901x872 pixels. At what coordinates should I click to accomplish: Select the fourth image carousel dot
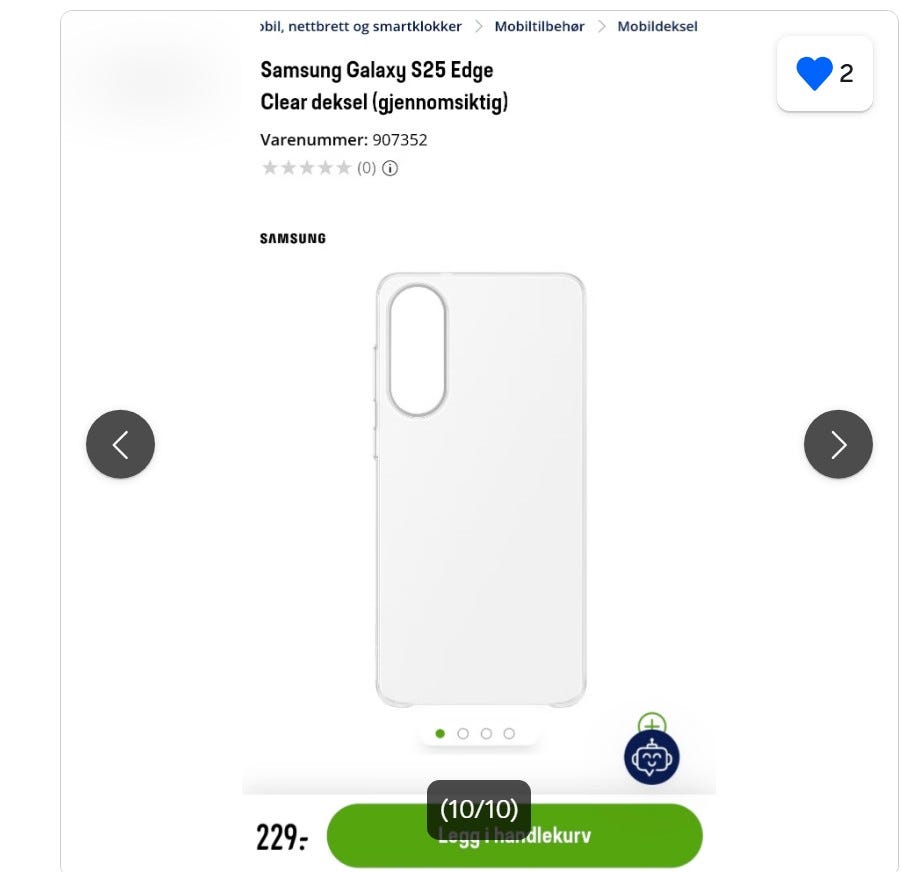[x=509, y=734]
